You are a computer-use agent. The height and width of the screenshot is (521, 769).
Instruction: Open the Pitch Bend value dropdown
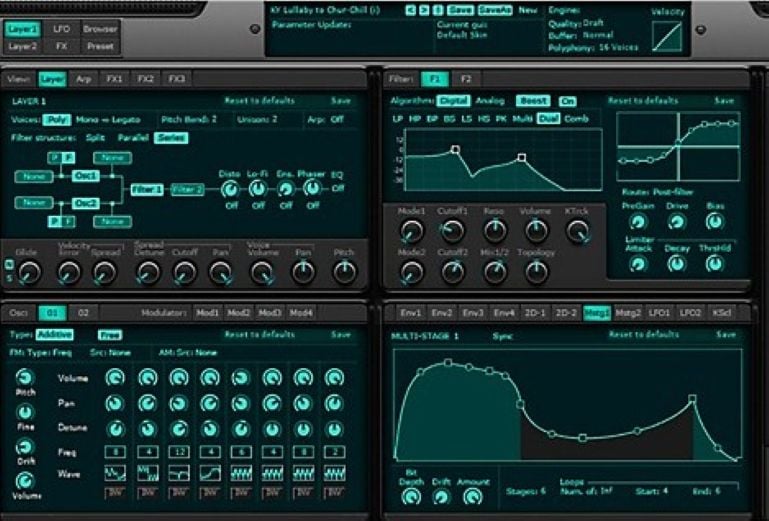[x=189, y=119]
